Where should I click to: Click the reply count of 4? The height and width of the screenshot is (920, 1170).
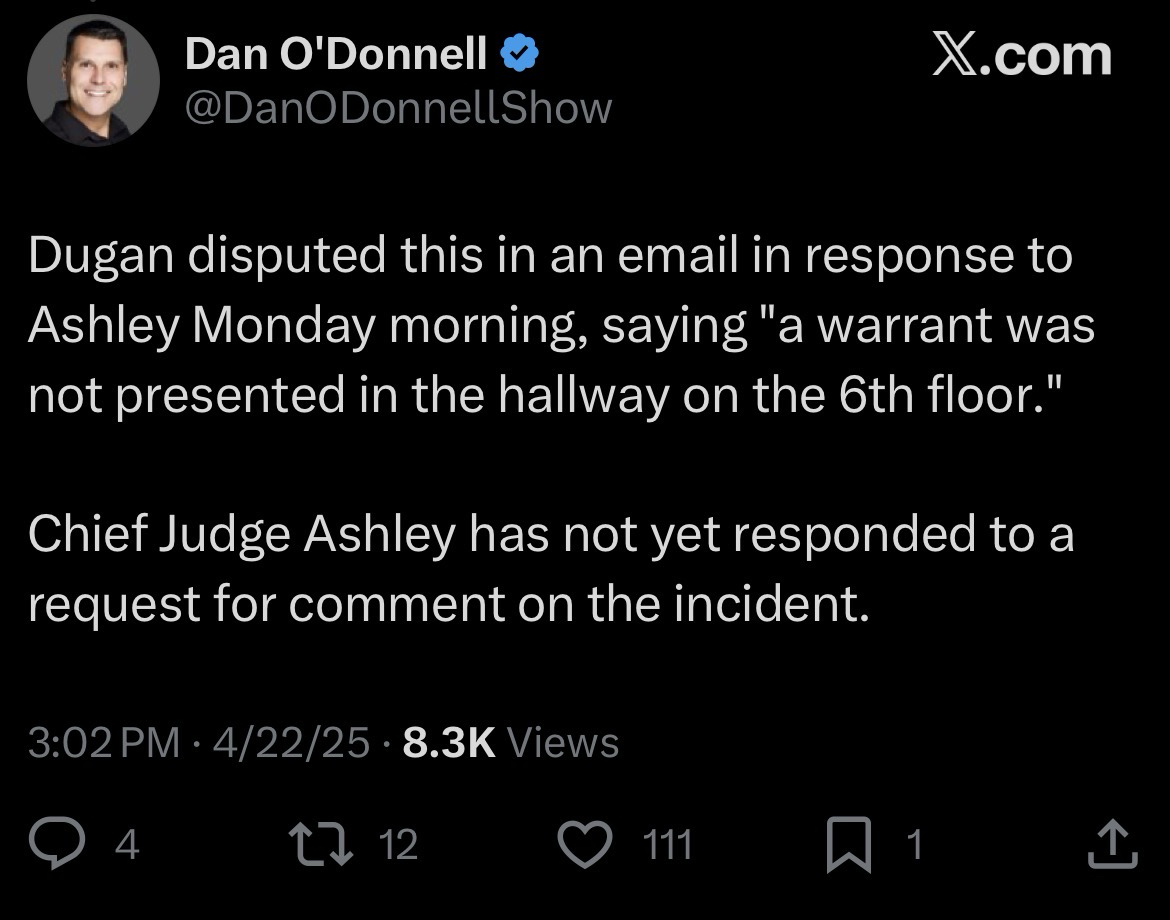click(127, 847)
